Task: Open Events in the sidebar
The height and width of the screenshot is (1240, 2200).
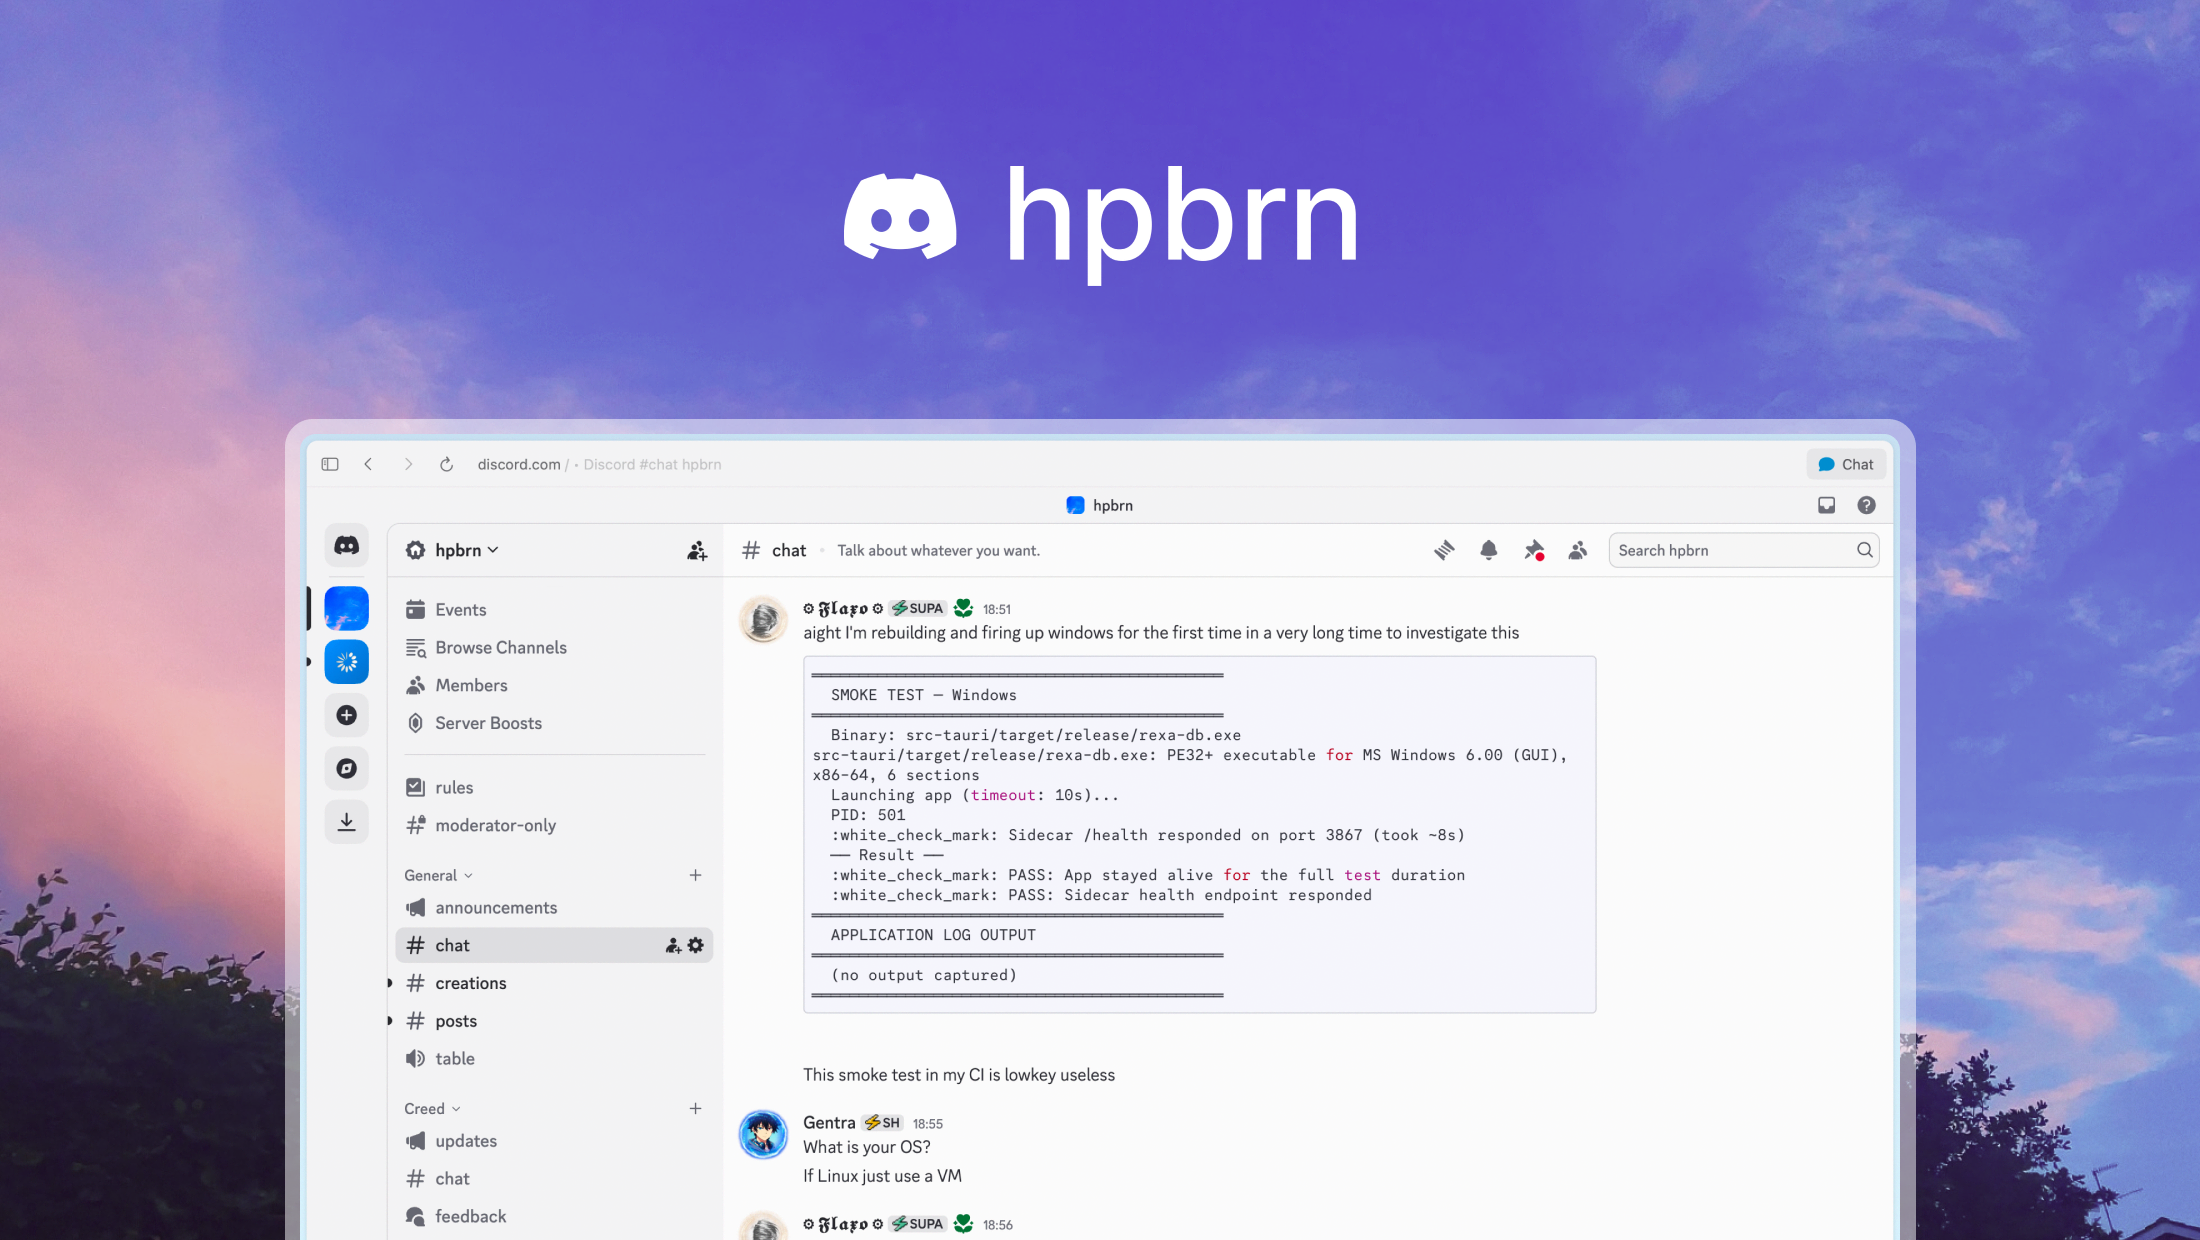Action: (554, 610)
